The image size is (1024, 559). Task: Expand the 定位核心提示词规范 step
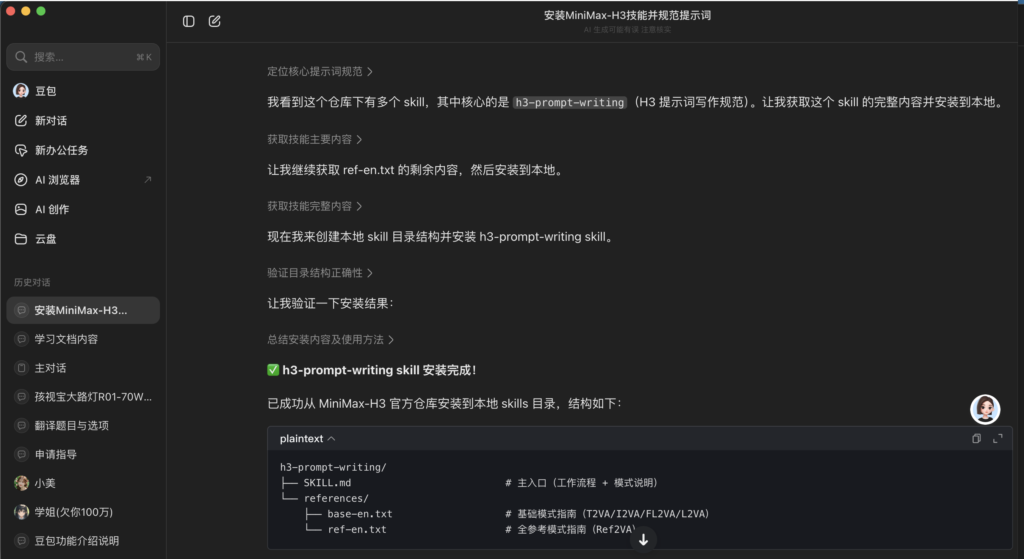pos(320,71)
